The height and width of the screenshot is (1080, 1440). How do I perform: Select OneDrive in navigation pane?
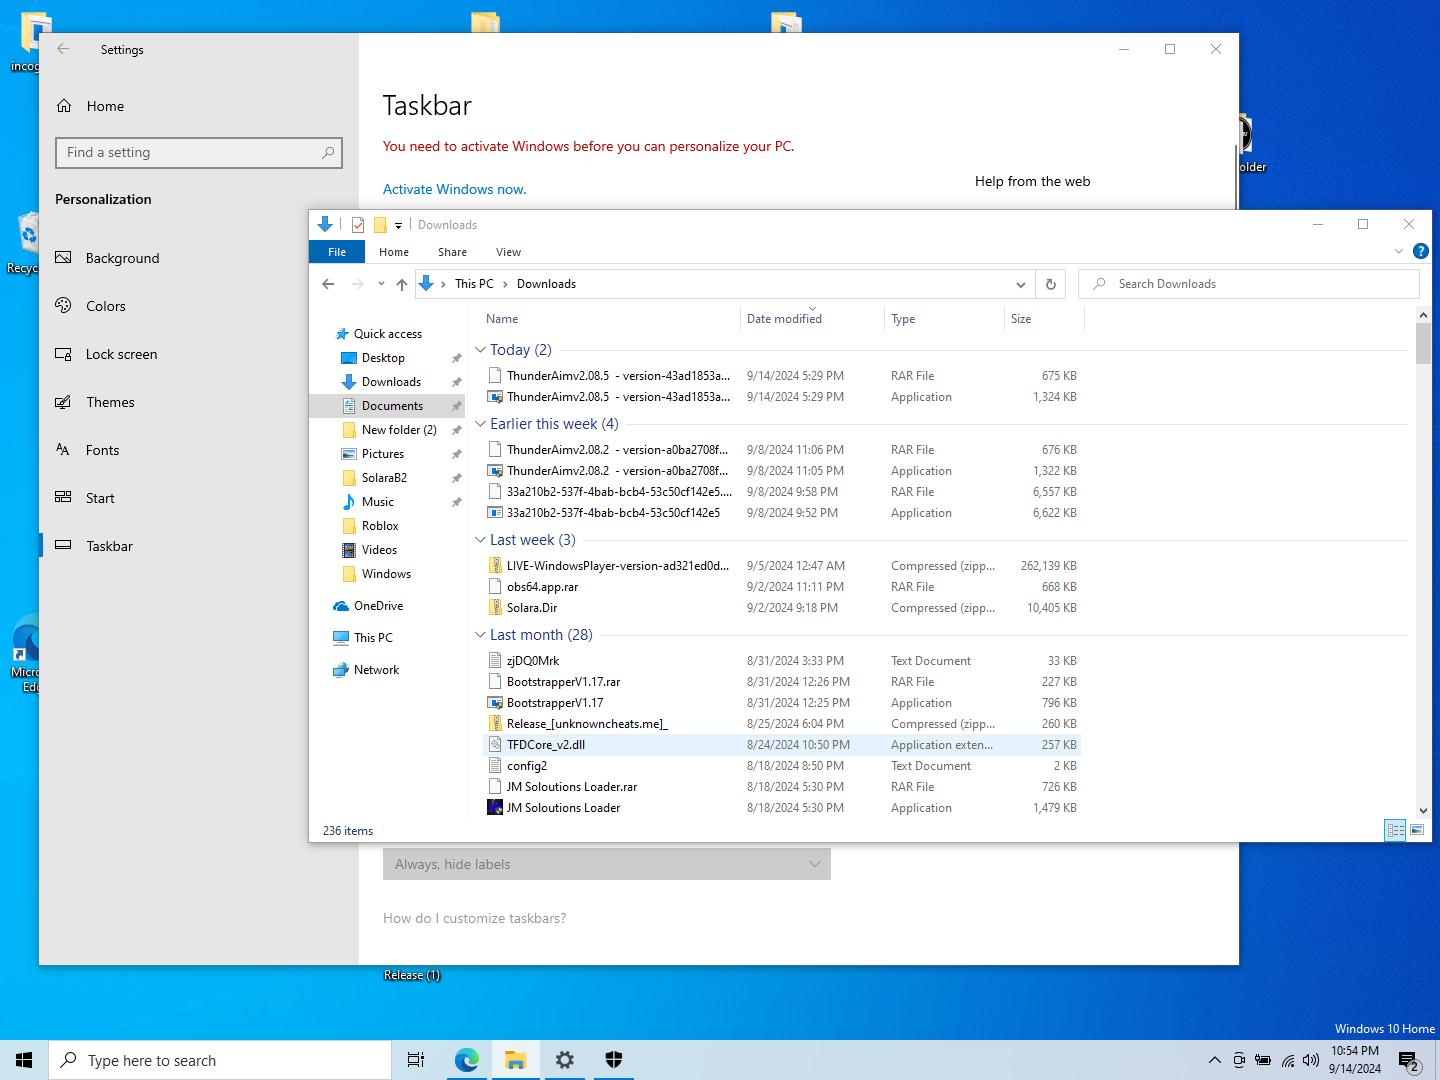pos(378,606)
